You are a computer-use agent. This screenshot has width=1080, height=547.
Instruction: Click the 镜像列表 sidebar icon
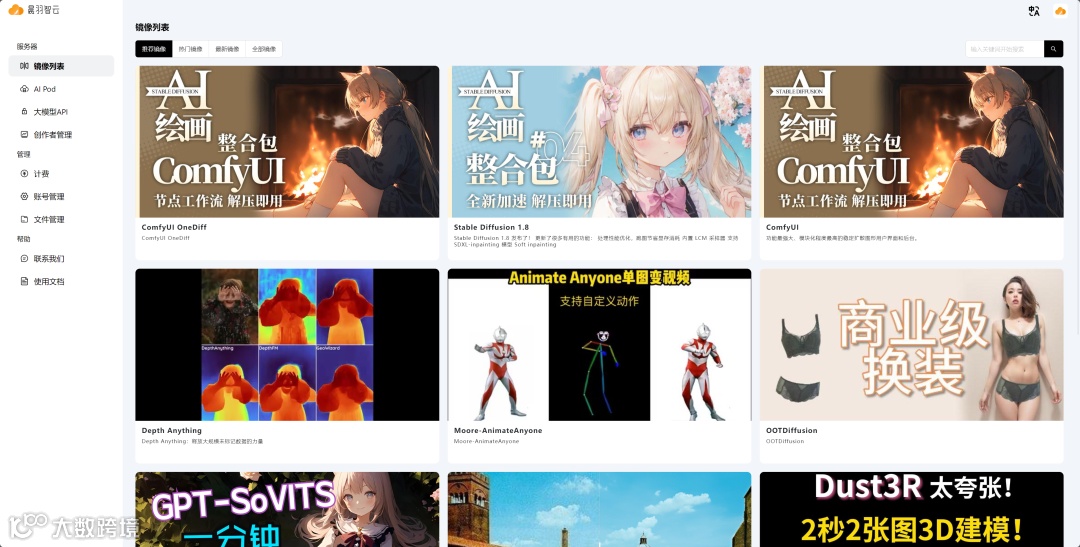click(24, 66)
